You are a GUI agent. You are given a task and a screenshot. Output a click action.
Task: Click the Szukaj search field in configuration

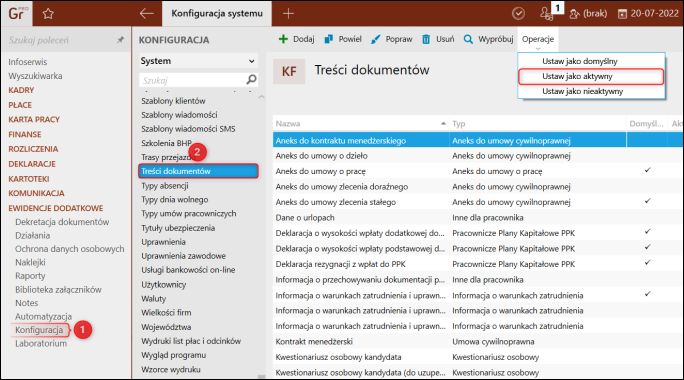tap(193, 80)
